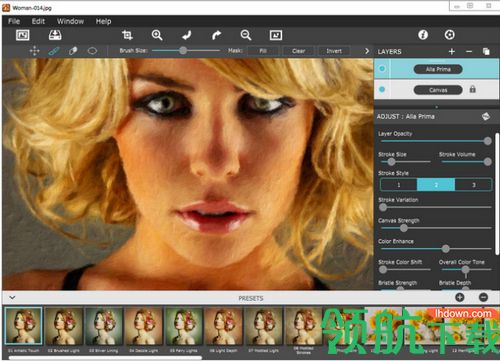Click the lock icon on Canvas layer
The width and height of the screenshot is (500, 361).
click(473, 89)
